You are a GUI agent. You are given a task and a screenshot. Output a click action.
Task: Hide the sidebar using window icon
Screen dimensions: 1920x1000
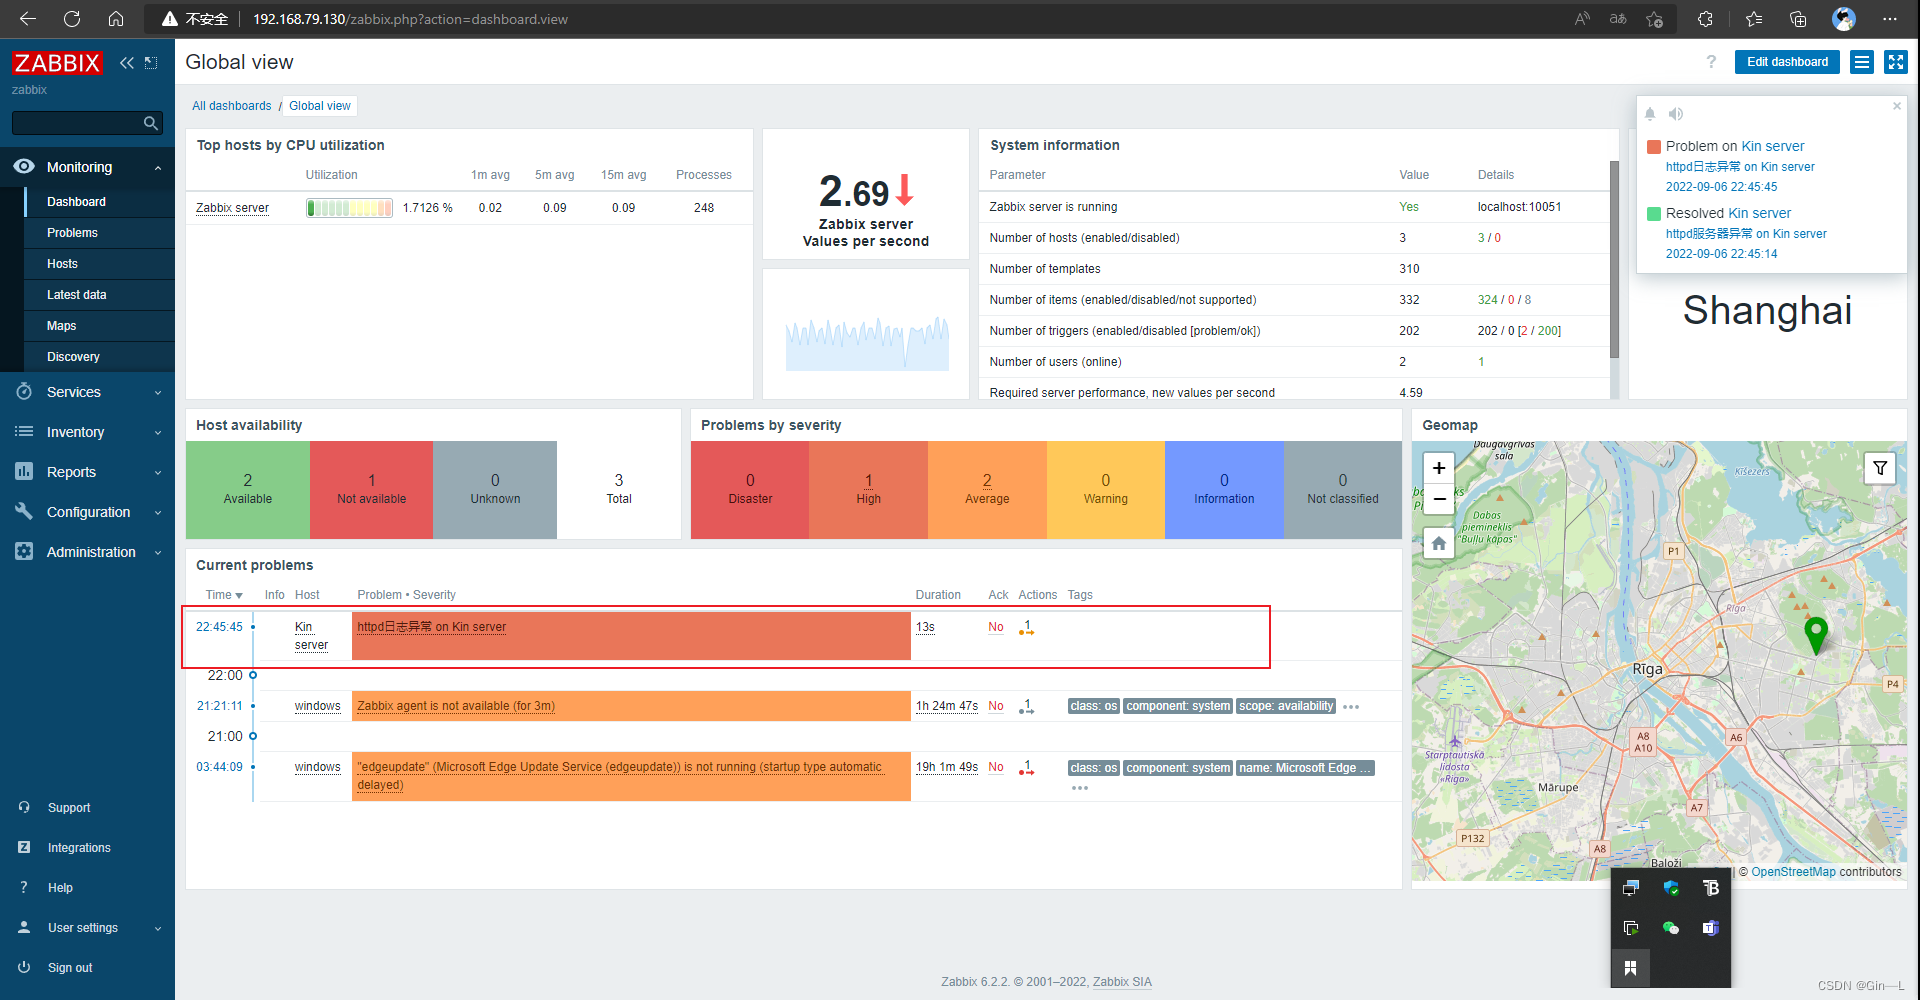pos(151,63)
